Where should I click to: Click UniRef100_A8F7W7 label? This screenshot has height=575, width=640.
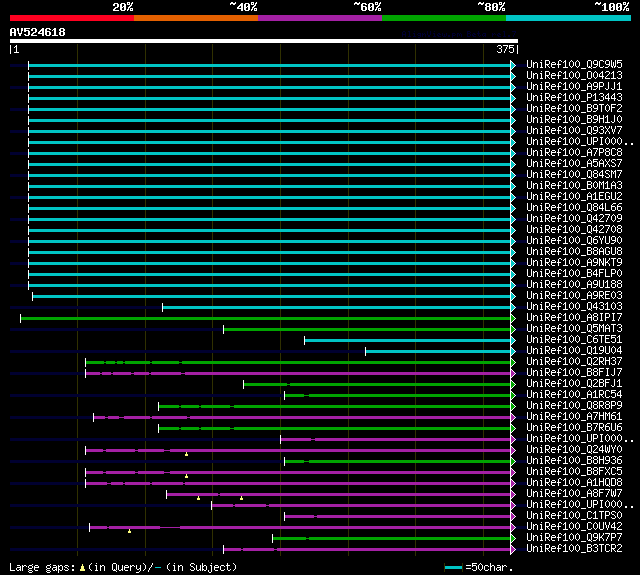pos(574,494)
